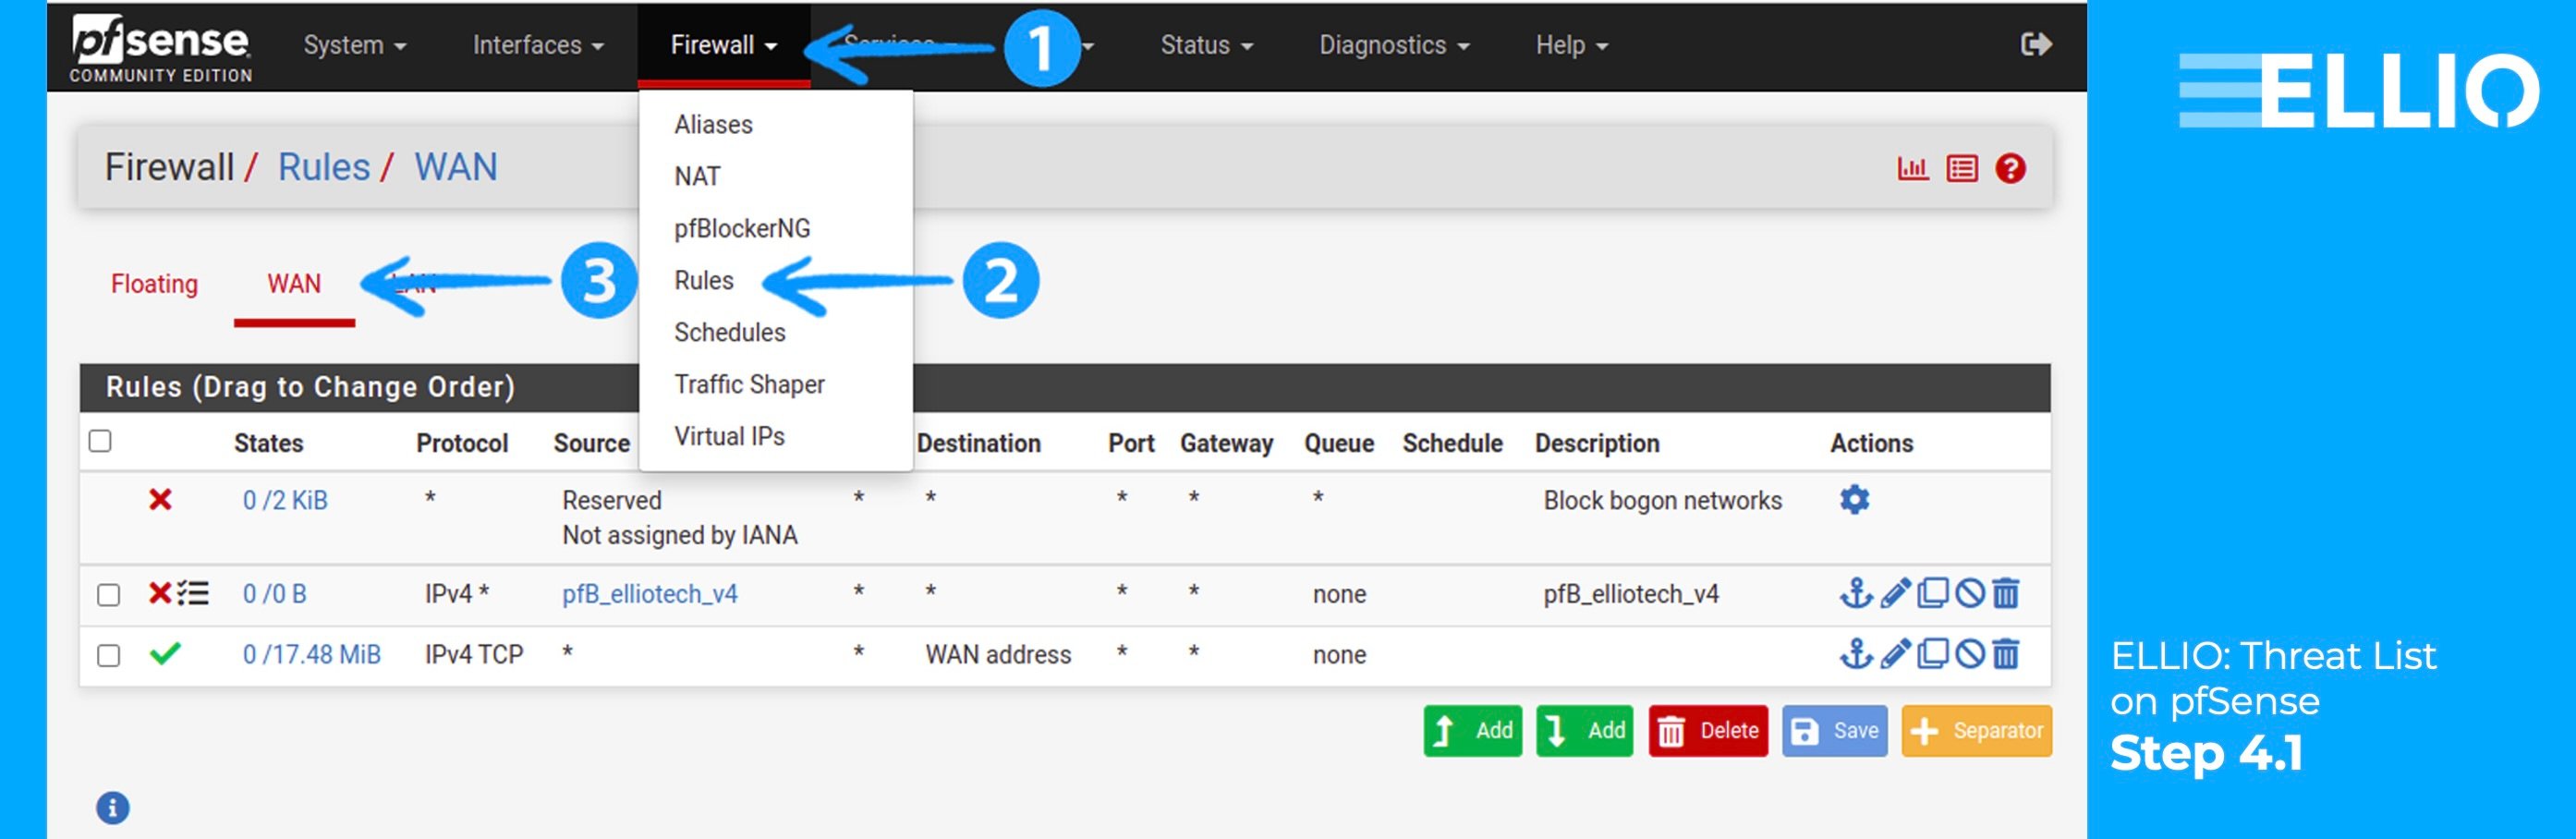Screen dimensions: 2576x839
Task: Click the gear icon on Block bogon networks rule
Action: click(1854, 500)
